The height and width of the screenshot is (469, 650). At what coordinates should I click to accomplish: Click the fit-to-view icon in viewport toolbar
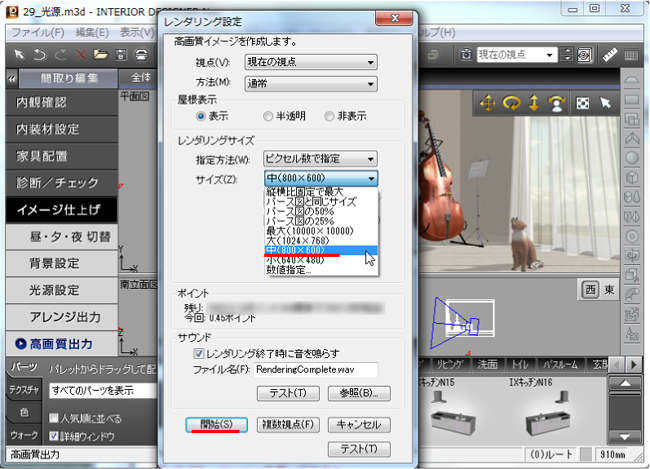click(x=581, y=102)
